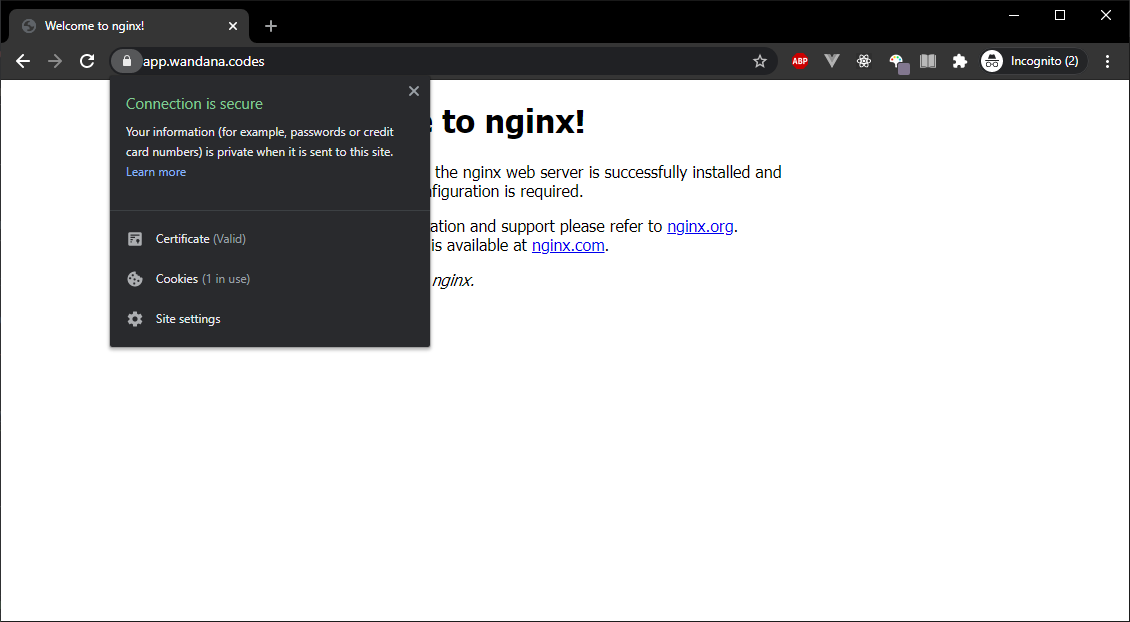This screenshot has width=1130, height=622.
Task: Open a new tab with plus
Action: click(x=271, y=26)
